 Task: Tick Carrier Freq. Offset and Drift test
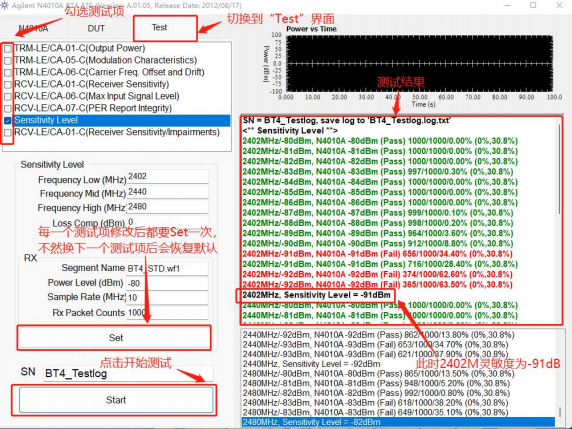(8, 73)
